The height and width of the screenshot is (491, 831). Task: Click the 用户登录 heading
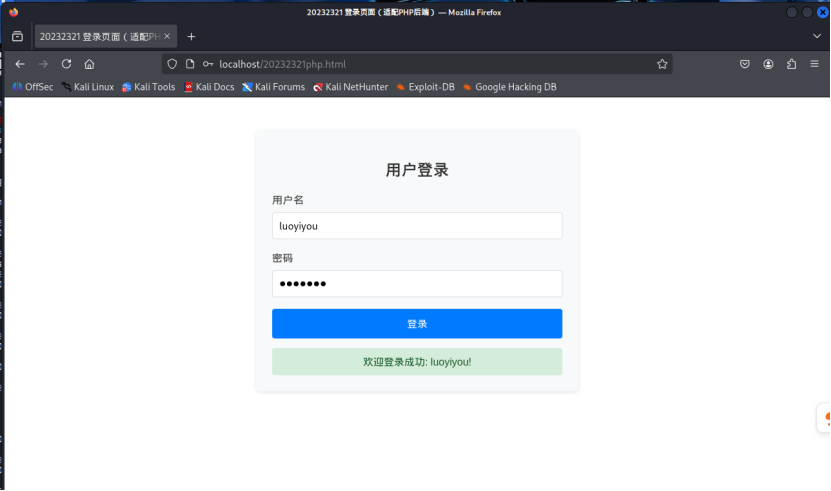tap(417, 170)
